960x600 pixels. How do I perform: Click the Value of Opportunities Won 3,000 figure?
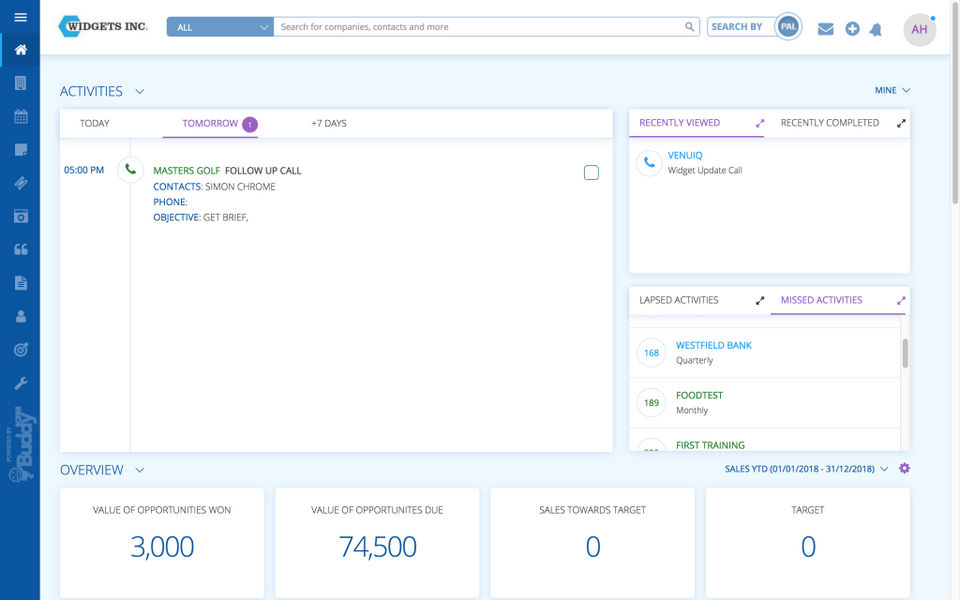point(162,547)
